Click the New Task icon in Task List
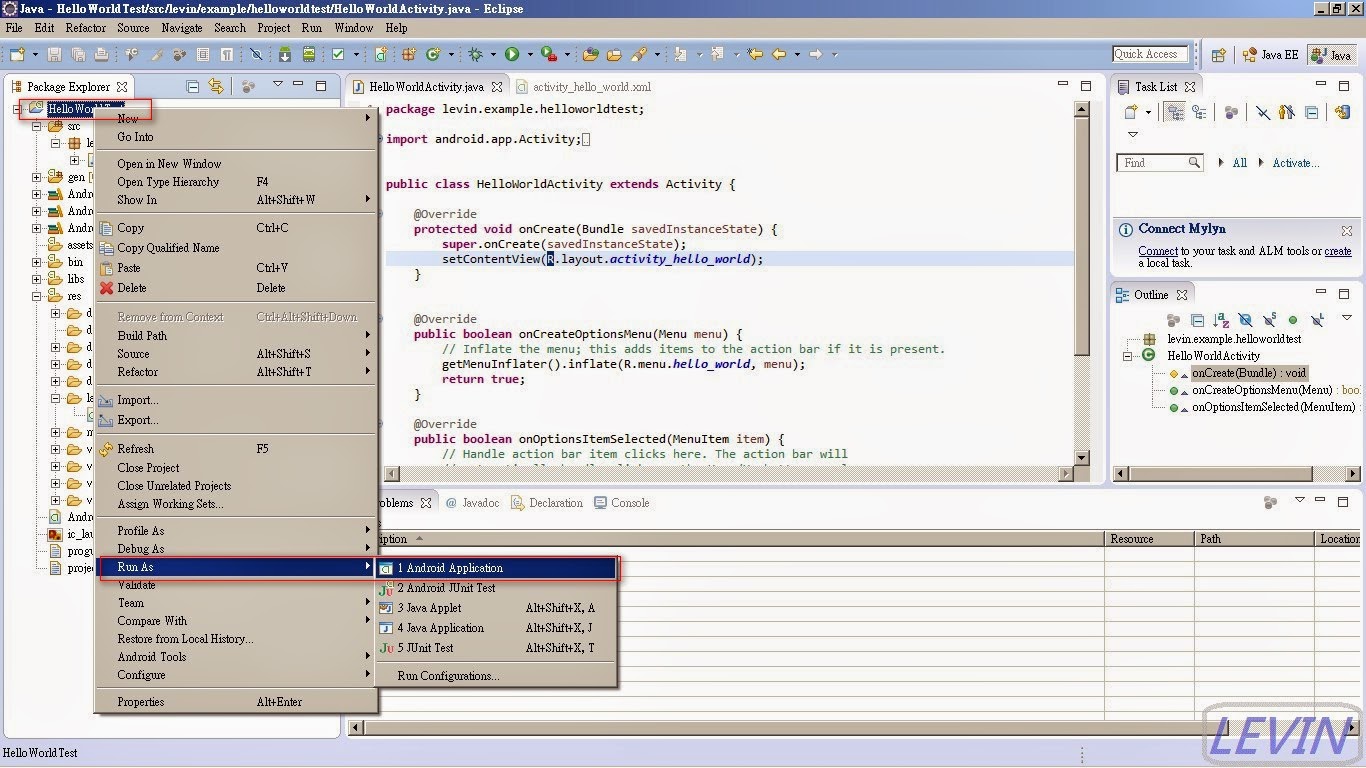Image resolution: width=1366 pixels, height=768 pixels. (1132, 113)
